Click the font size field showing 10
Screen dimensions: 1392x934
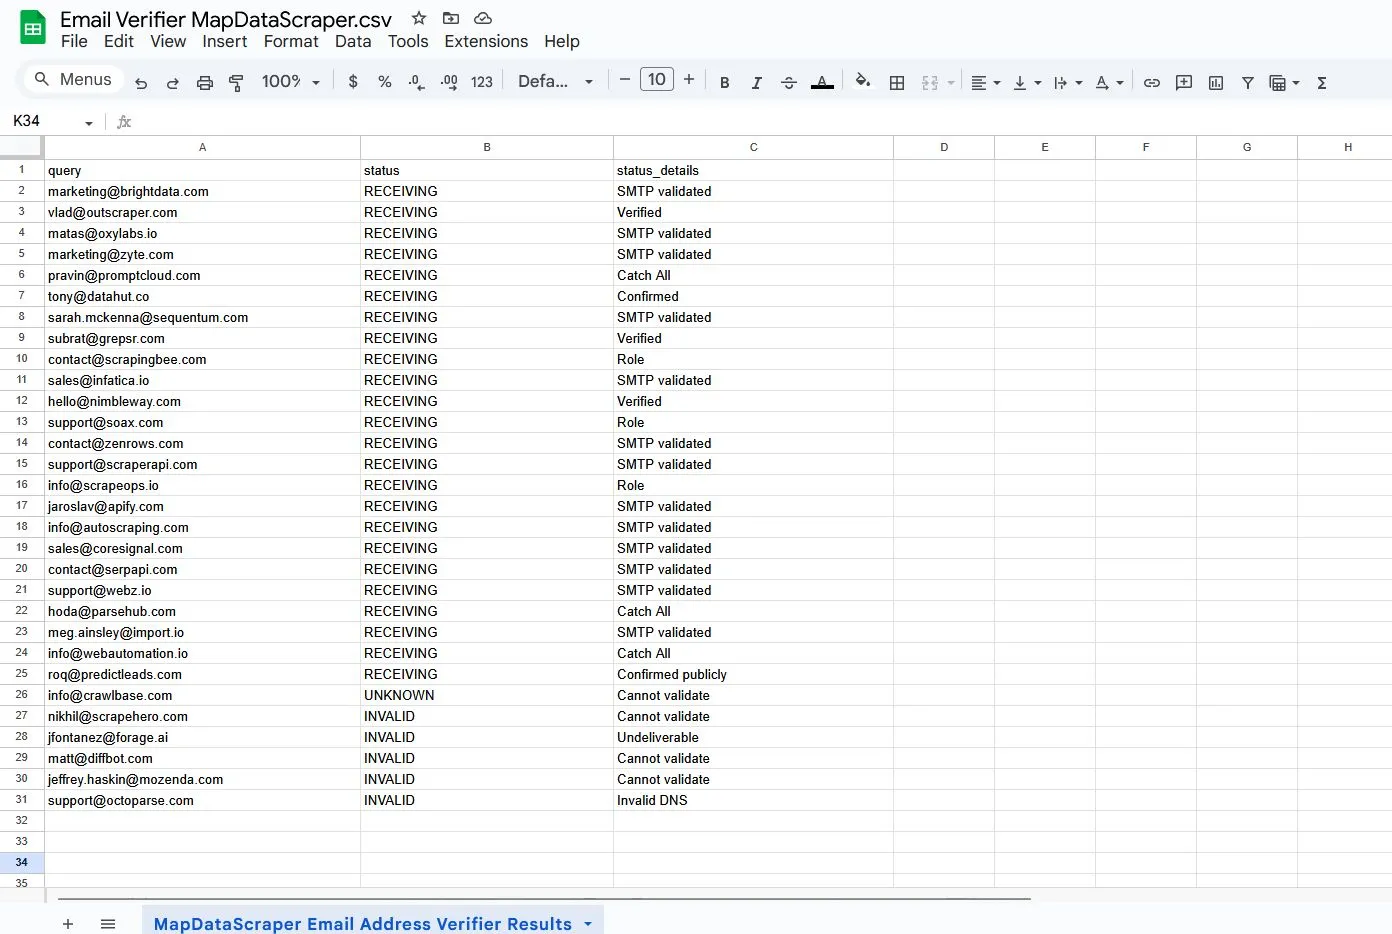point(657,80)
